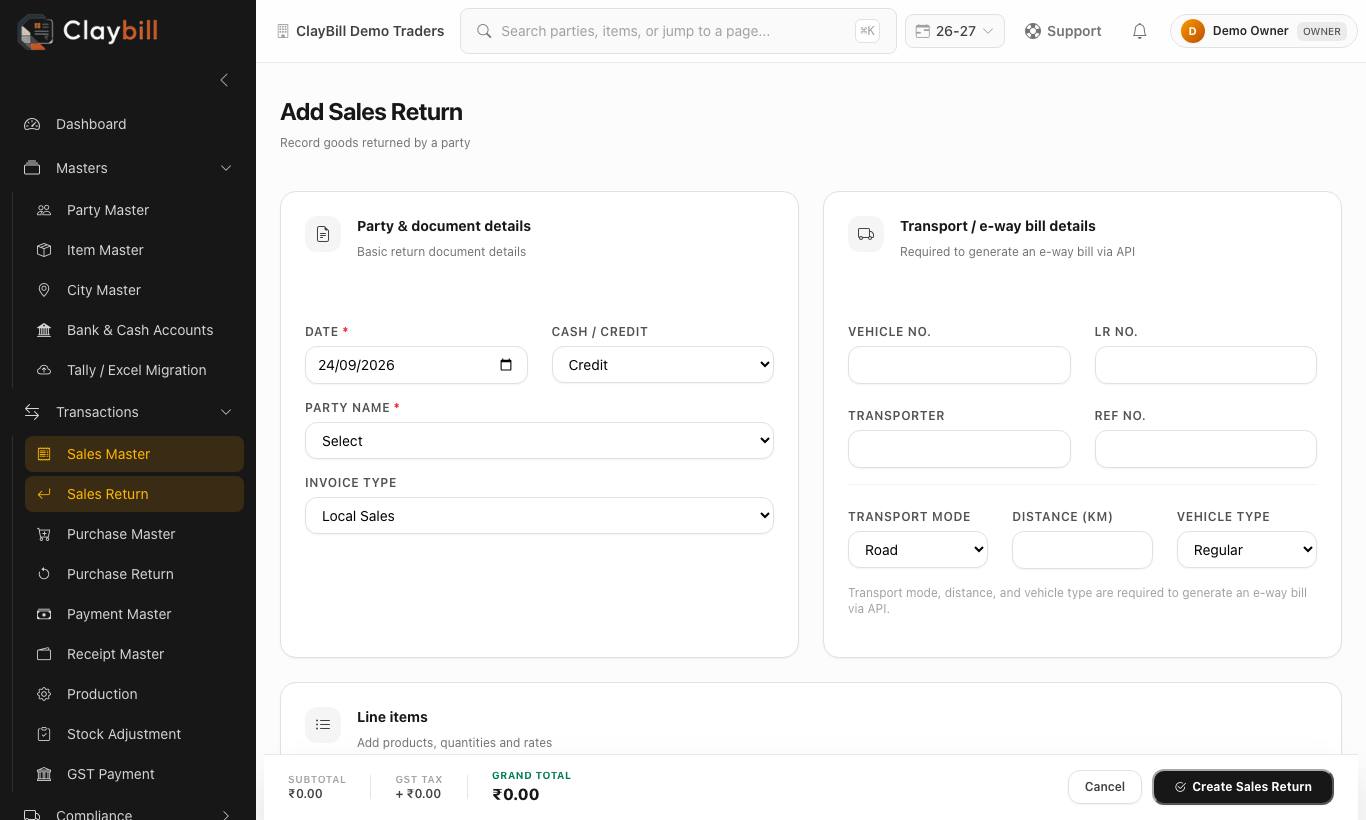This screenshot has height=820, width=1366.
Task: Click the City Master pin icon
Action: 44,290
